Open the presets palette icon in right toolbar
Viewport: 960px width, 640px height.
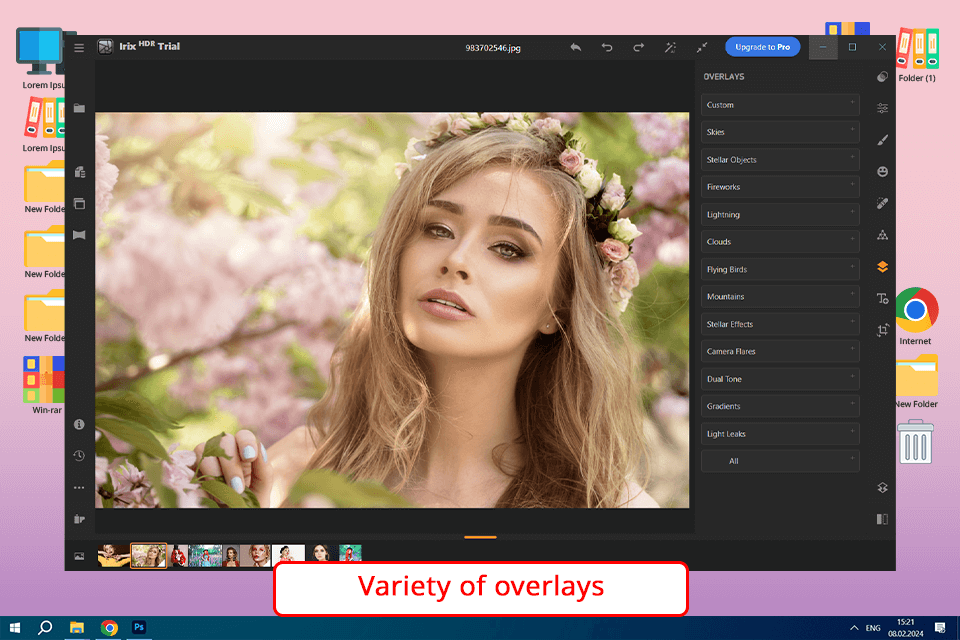coord(882,77)
